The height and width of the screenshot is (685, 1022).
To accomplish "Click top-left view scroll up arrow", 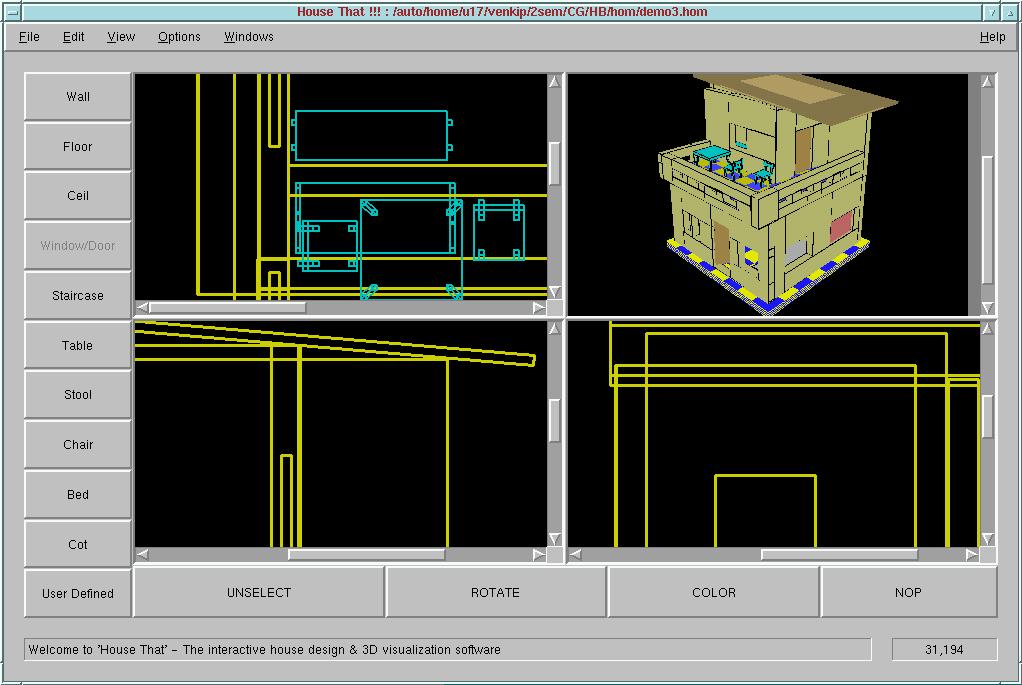I will click(554, 81).
